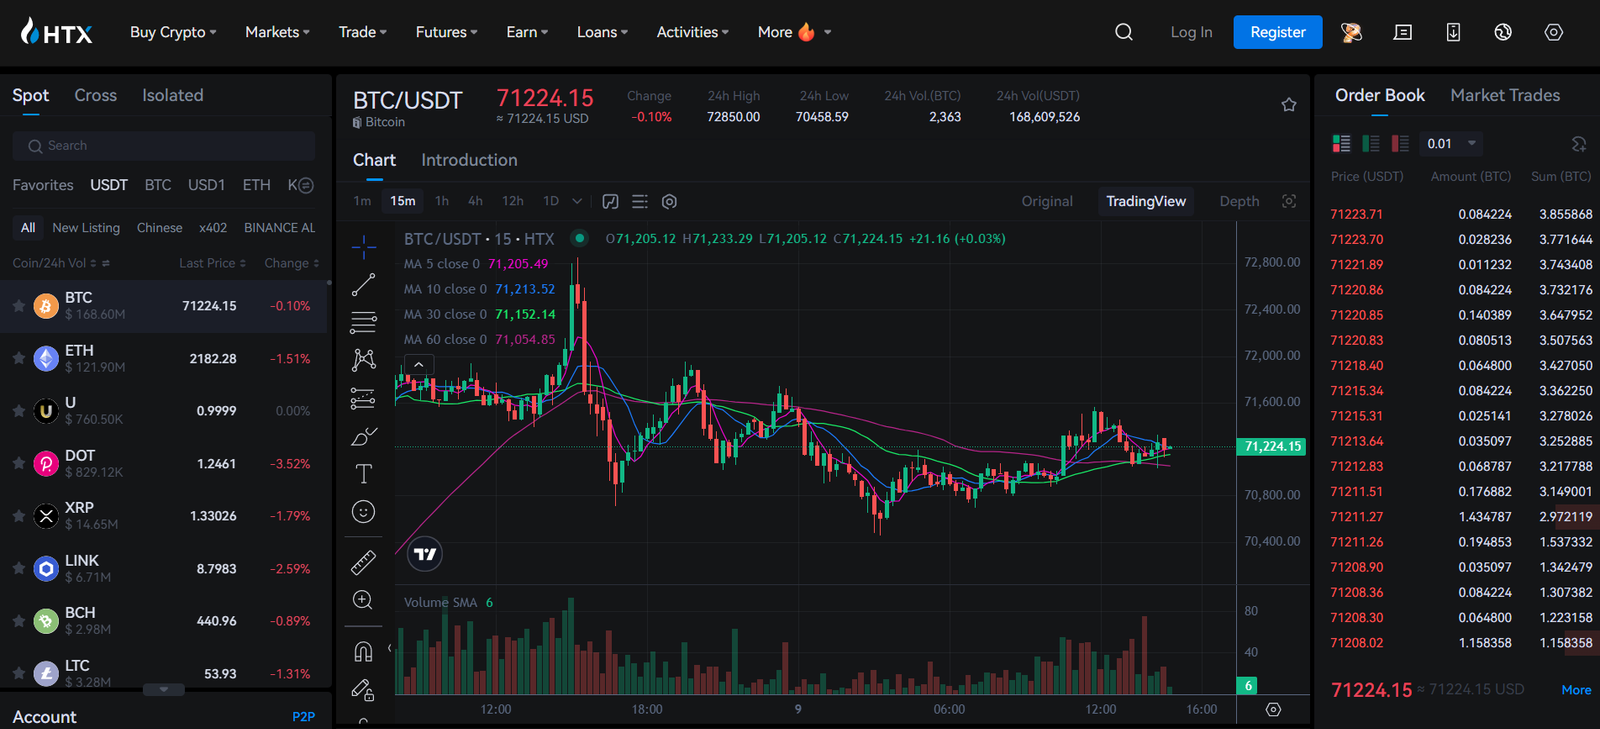Screen dimensions: 1600x729
Task: Switch to the Isolated margin tab
Action: tap(172, 95)
